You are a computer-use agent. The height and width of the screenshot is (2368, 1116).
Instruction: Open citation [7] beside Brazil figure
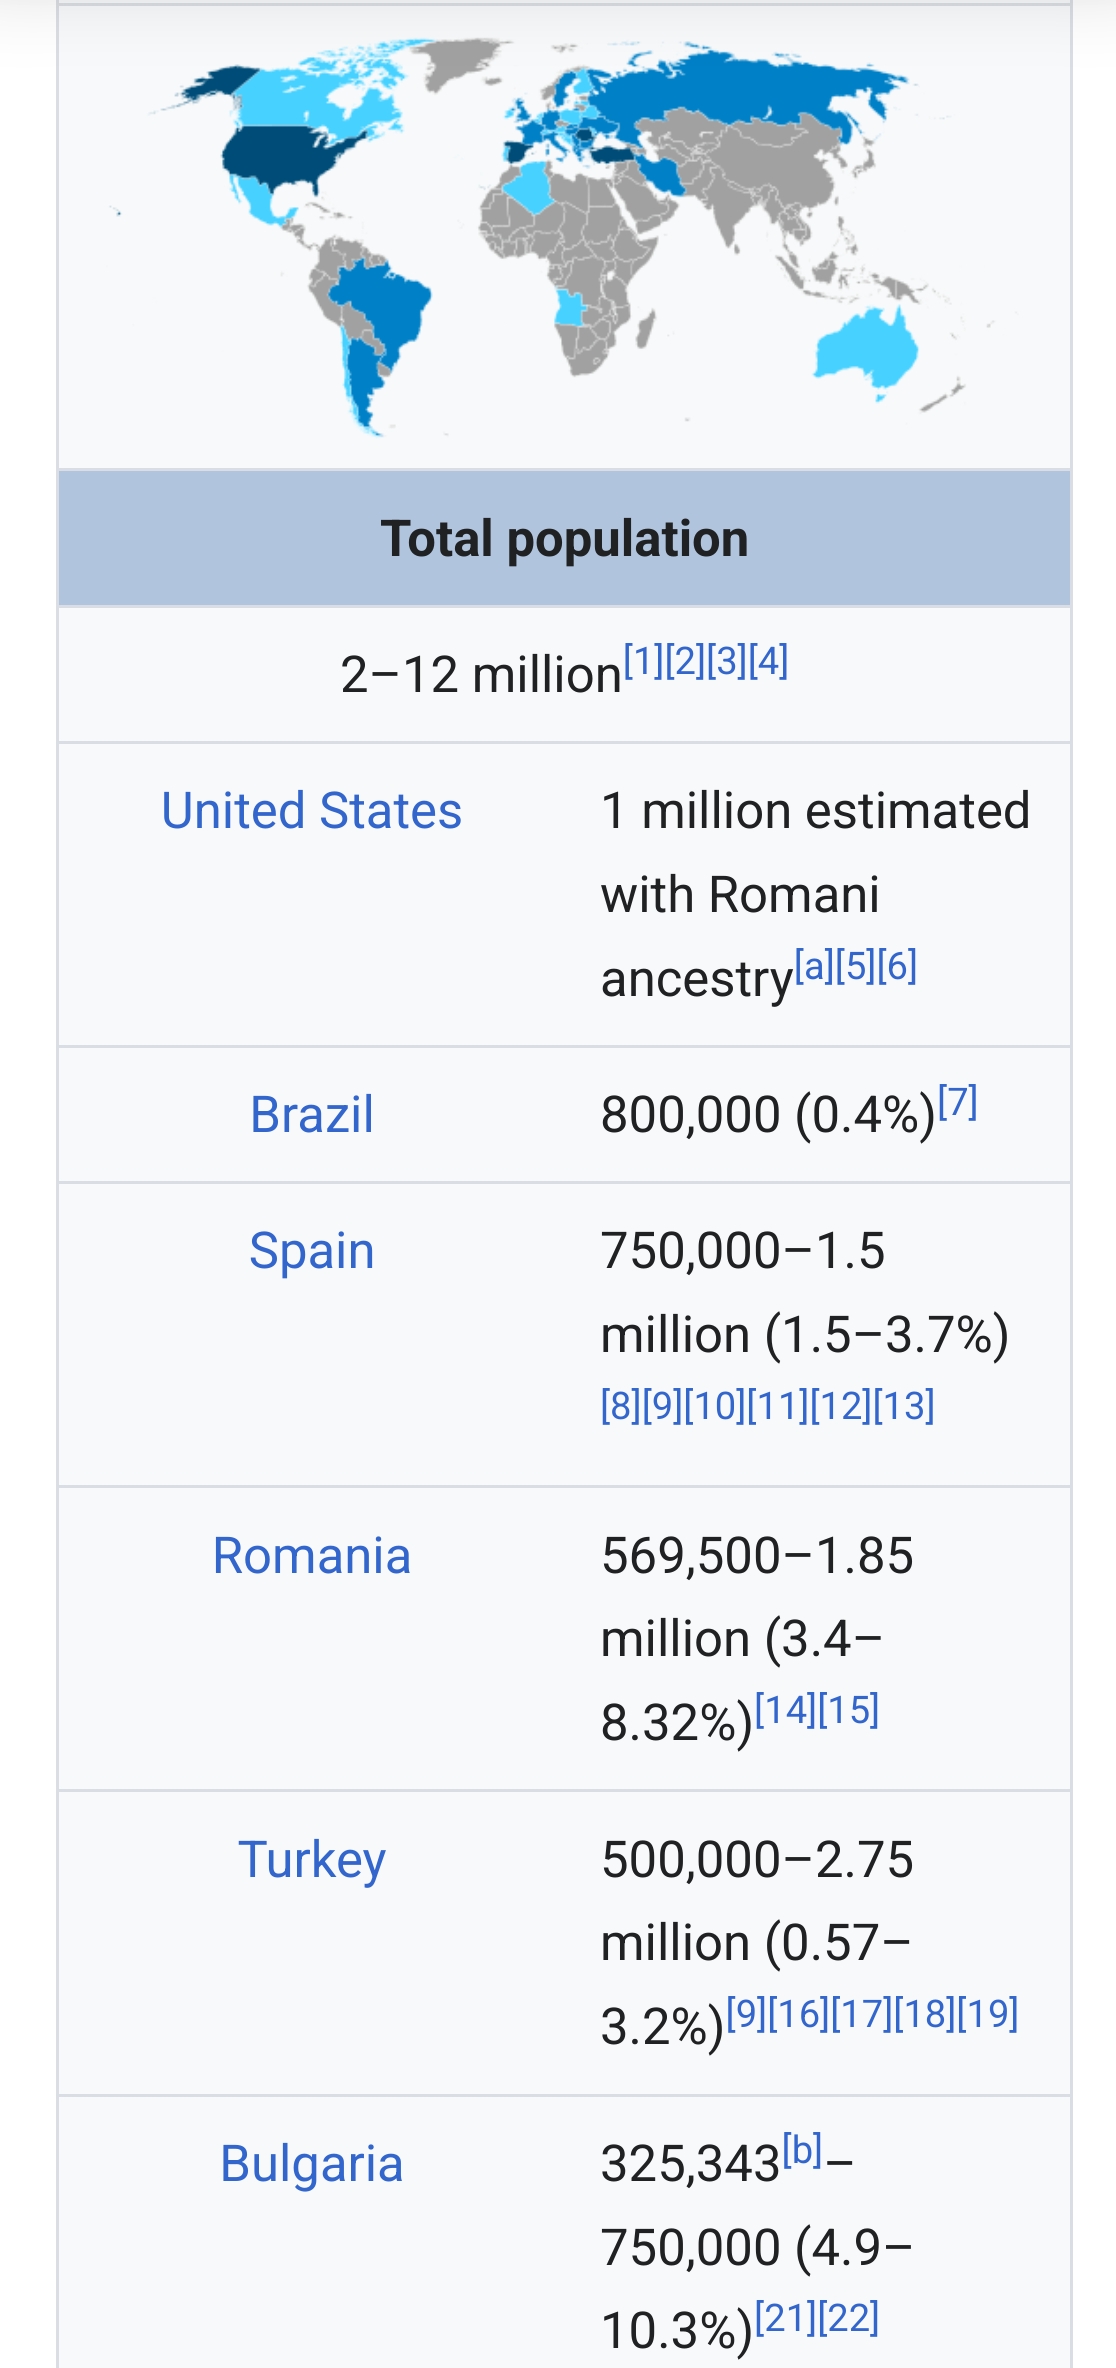tap(957, 1101)
